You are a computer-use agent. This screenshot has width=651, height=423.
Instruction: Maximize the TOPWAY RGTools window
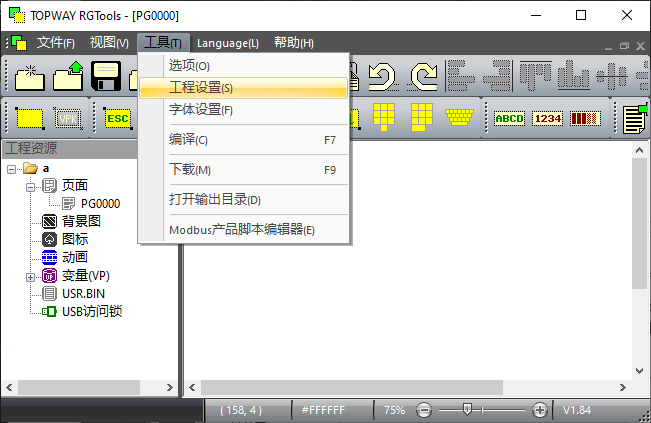tap(581, 15)
